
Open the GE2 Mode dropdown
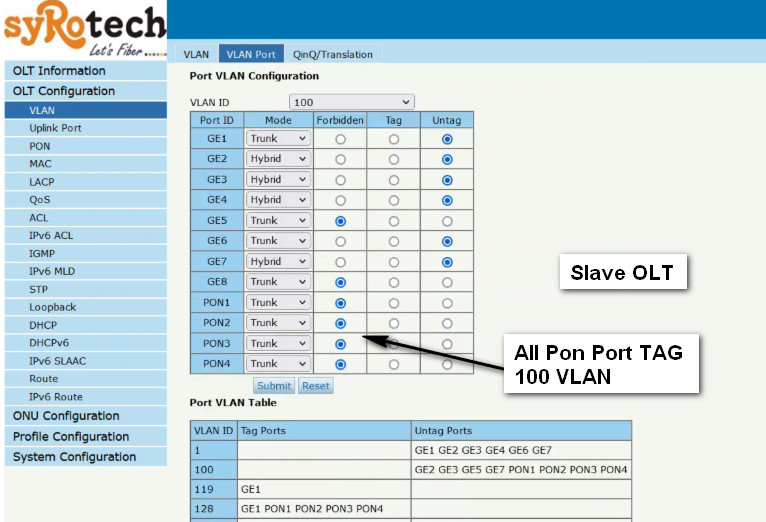pos(278,159)
